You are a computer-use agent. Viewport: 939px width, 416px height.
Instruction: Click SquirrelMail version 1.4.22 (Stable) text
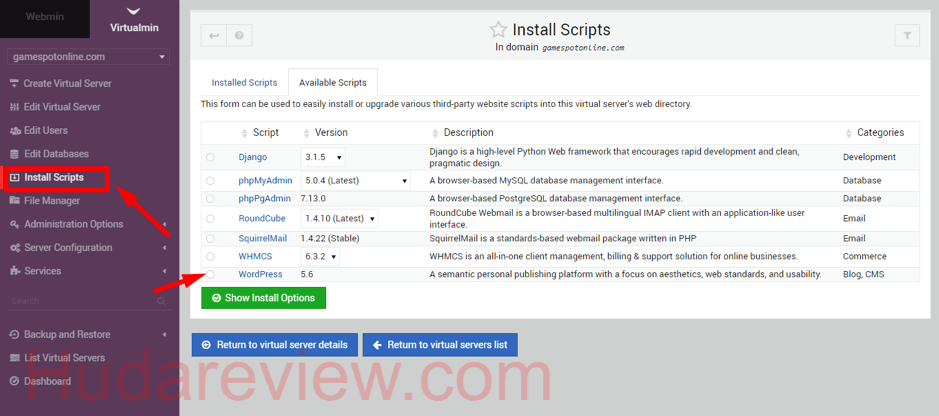tap(330, 238)
